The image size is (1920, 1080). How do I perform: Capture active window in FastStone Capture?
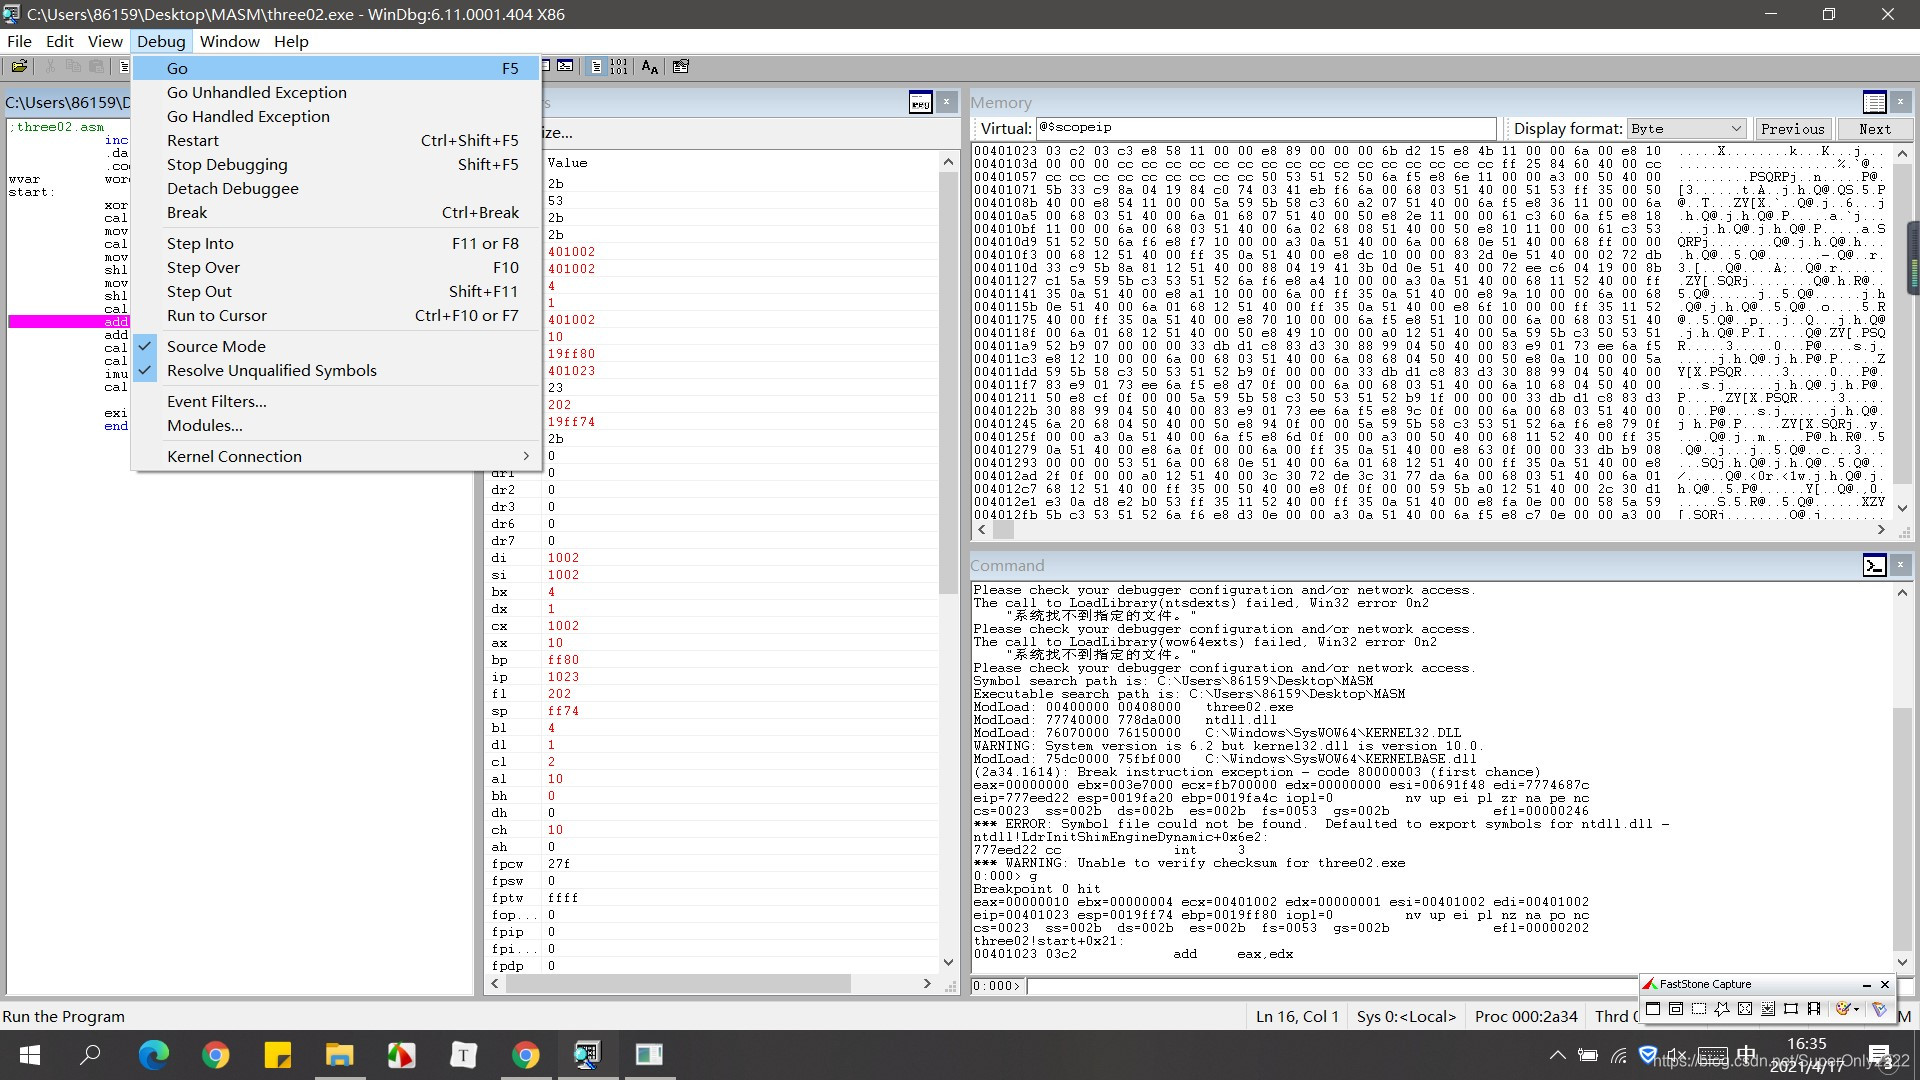tap(1653, 1009)
